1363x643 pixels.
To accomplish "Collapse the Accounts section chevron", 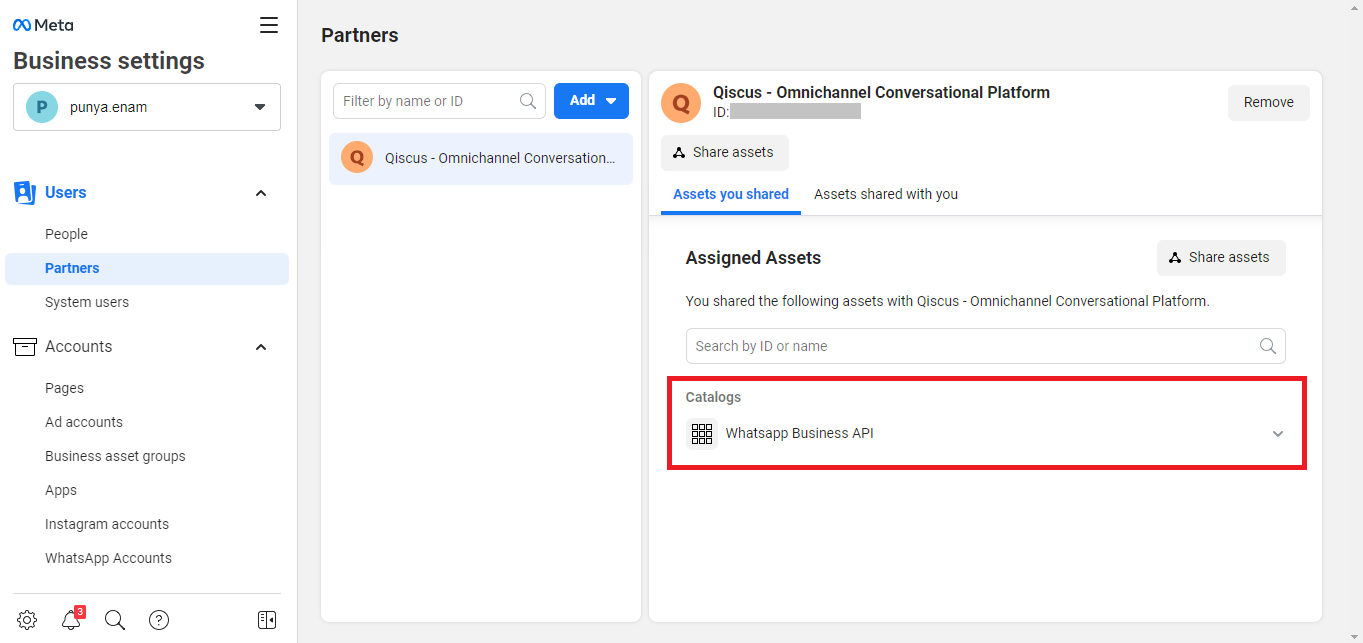I will click(261, 347).
